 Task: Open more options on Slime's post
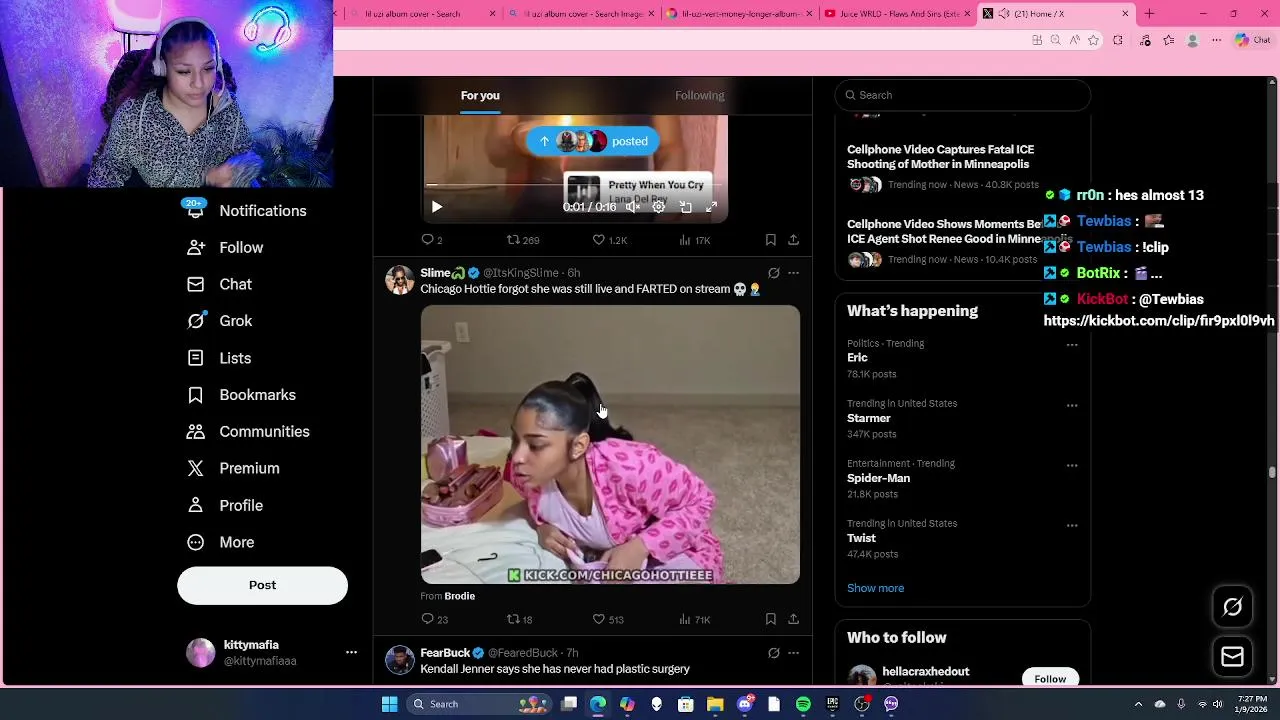click(x=793, y=273)
